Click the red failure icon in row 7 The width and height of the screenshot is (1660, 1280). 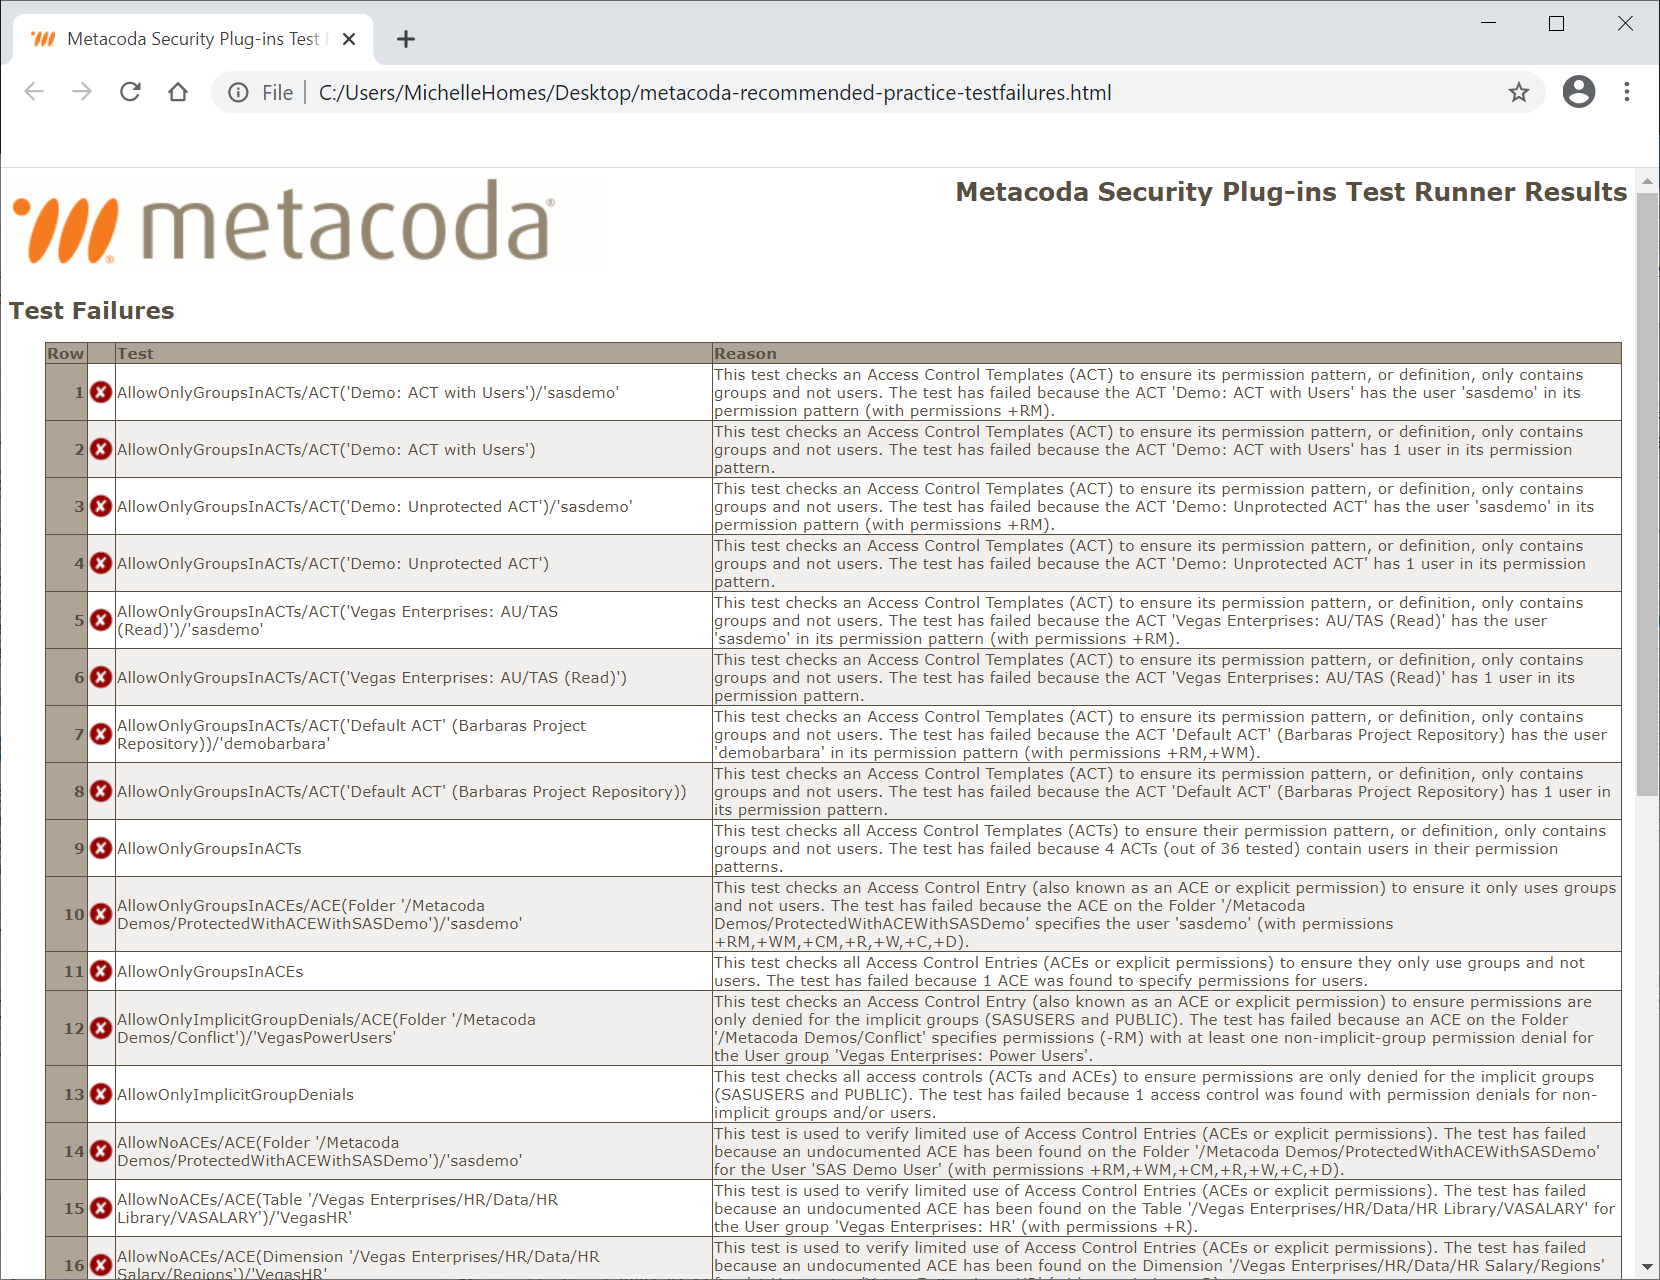101,734
